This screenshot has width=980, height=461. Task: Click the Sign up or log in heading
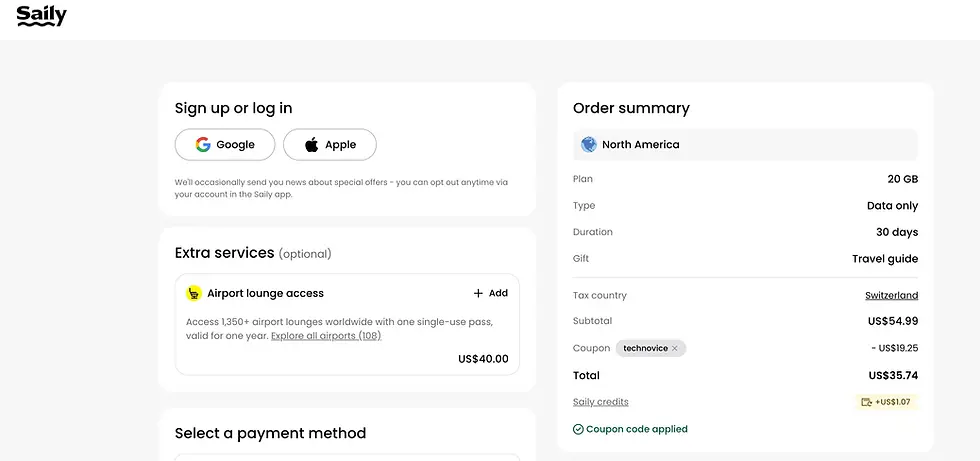click(x=234, y=108)
